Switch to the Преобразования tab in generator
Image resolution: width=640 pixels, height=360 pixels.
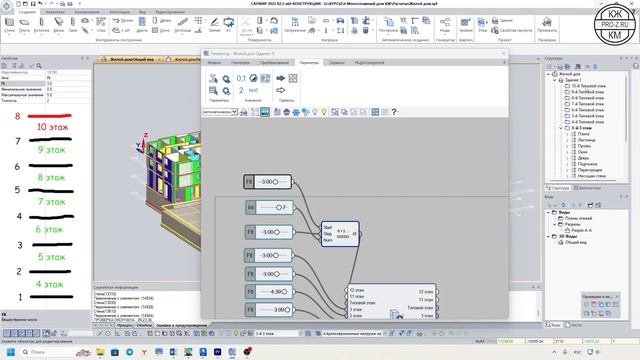click(275, 62)
